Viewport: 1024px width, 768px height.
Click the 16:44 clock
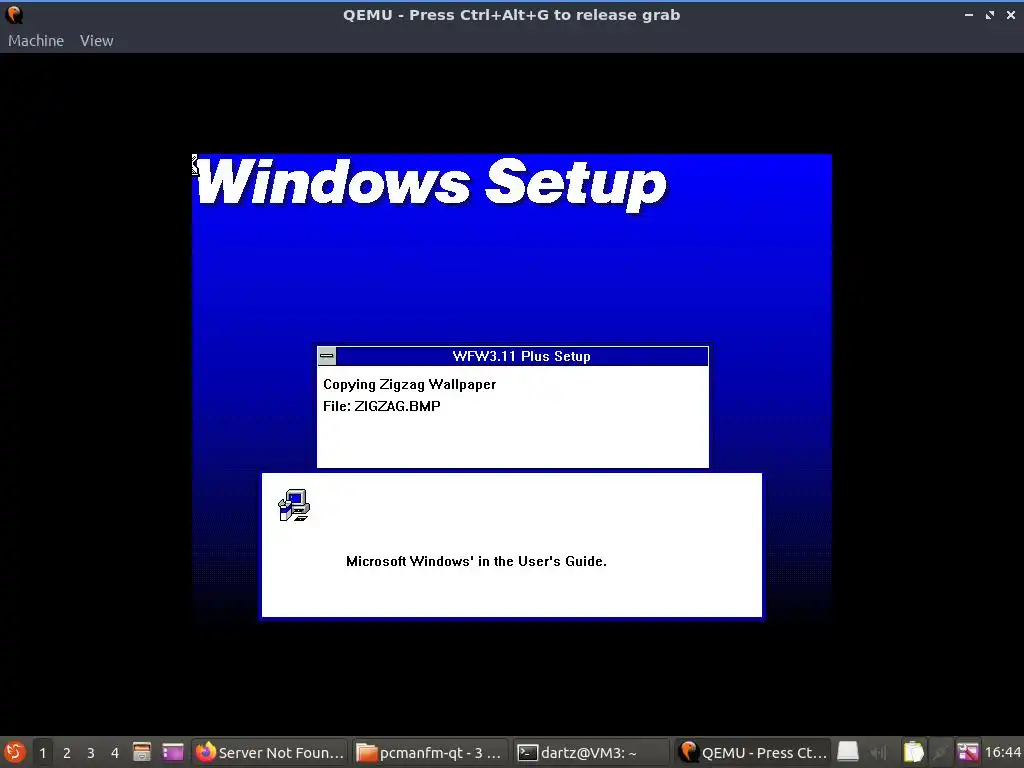coord(1002,752)
